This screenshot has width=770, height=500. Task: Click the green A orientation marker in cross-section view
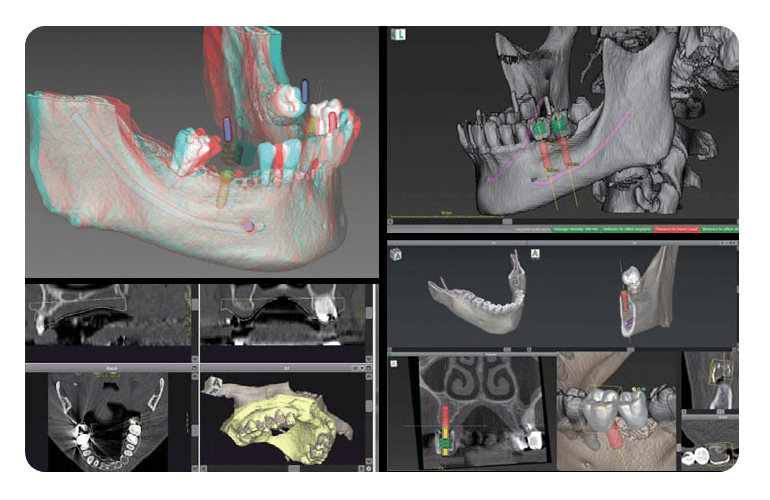click(535, 254)
